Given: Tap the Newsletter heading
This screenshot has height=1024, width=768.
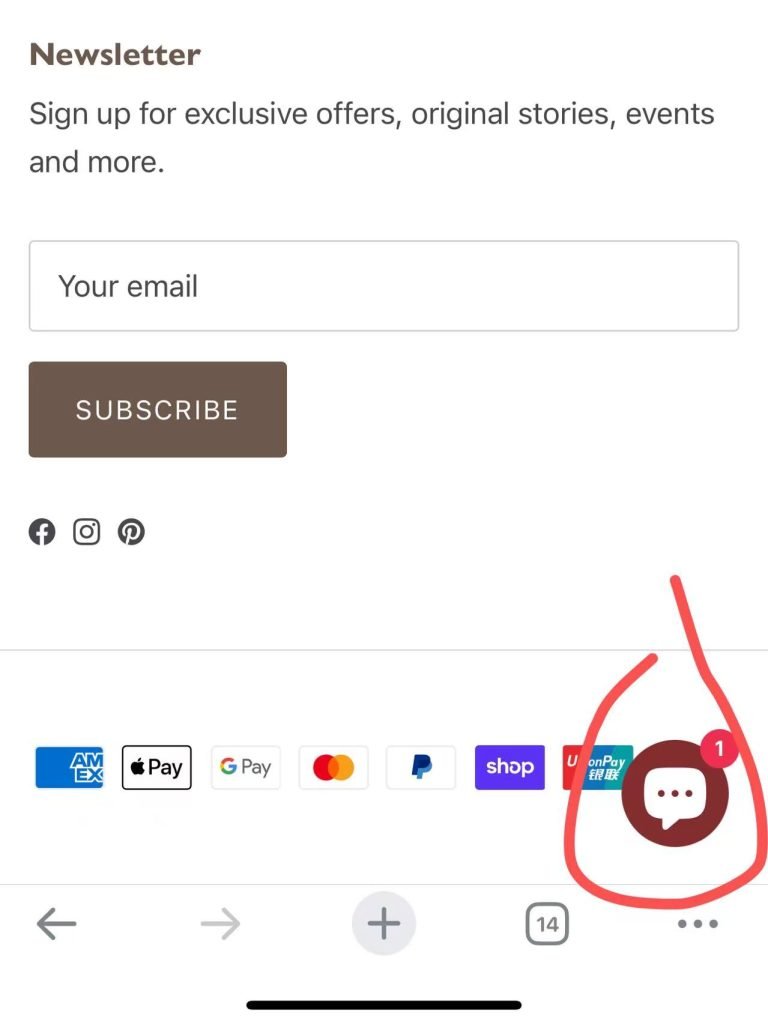Looking at the screenshot, I should click(x=115, y=54).
